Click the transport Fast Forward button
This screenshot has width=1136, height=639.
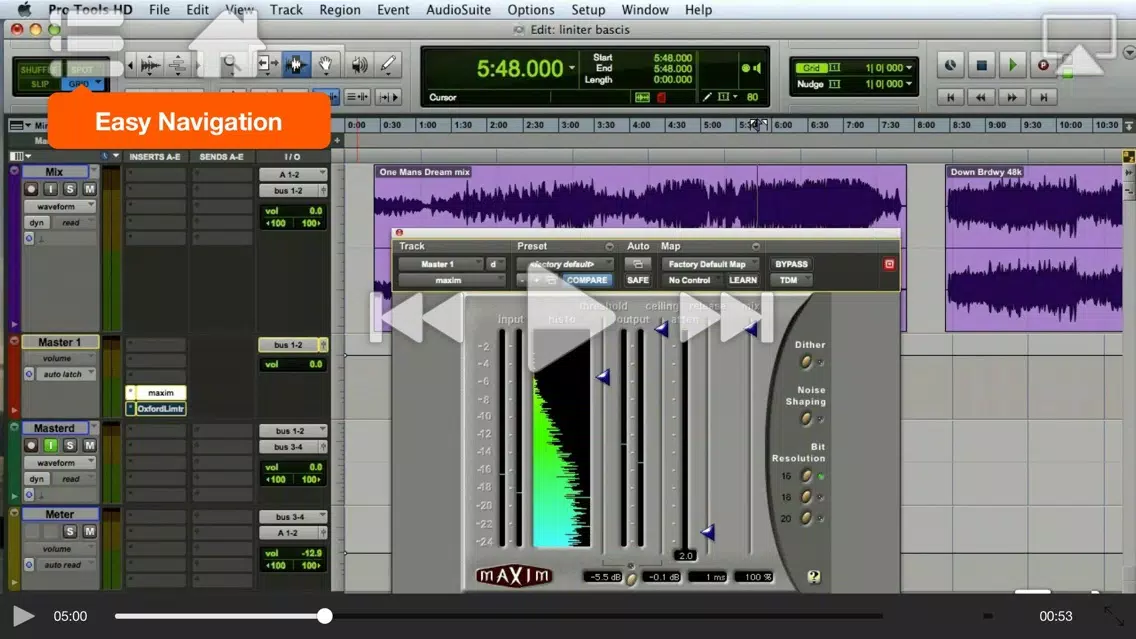tap(1012, 97)
